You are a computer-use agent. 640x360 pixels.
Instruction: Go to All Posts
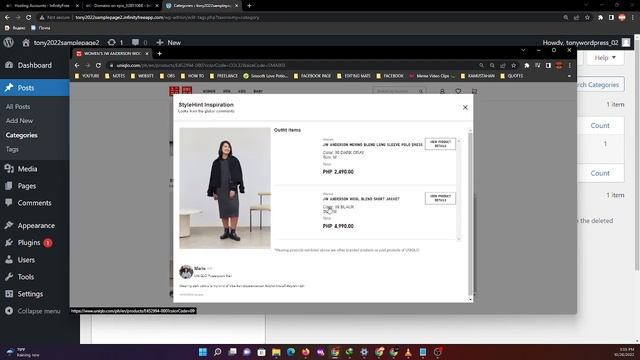(18, 107)
